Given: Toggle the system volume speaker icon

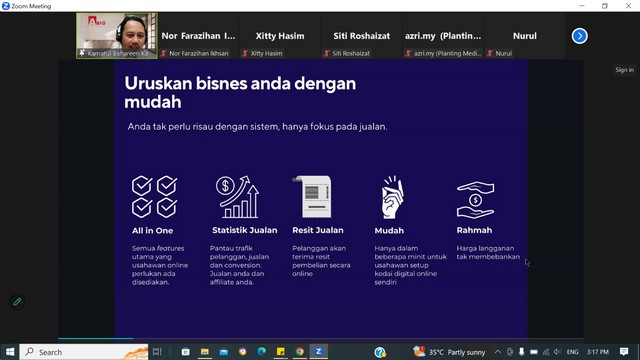Looking at the screenshot, I should coord(557,352).
